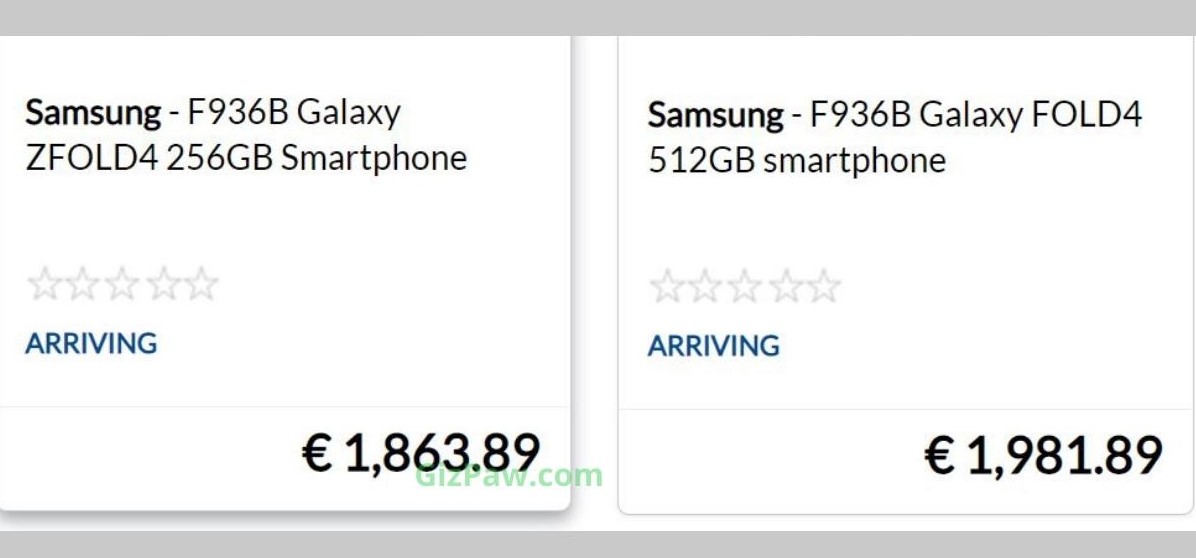Click first star of ZFOLD4 256GB rating

(x=44, y=285)
